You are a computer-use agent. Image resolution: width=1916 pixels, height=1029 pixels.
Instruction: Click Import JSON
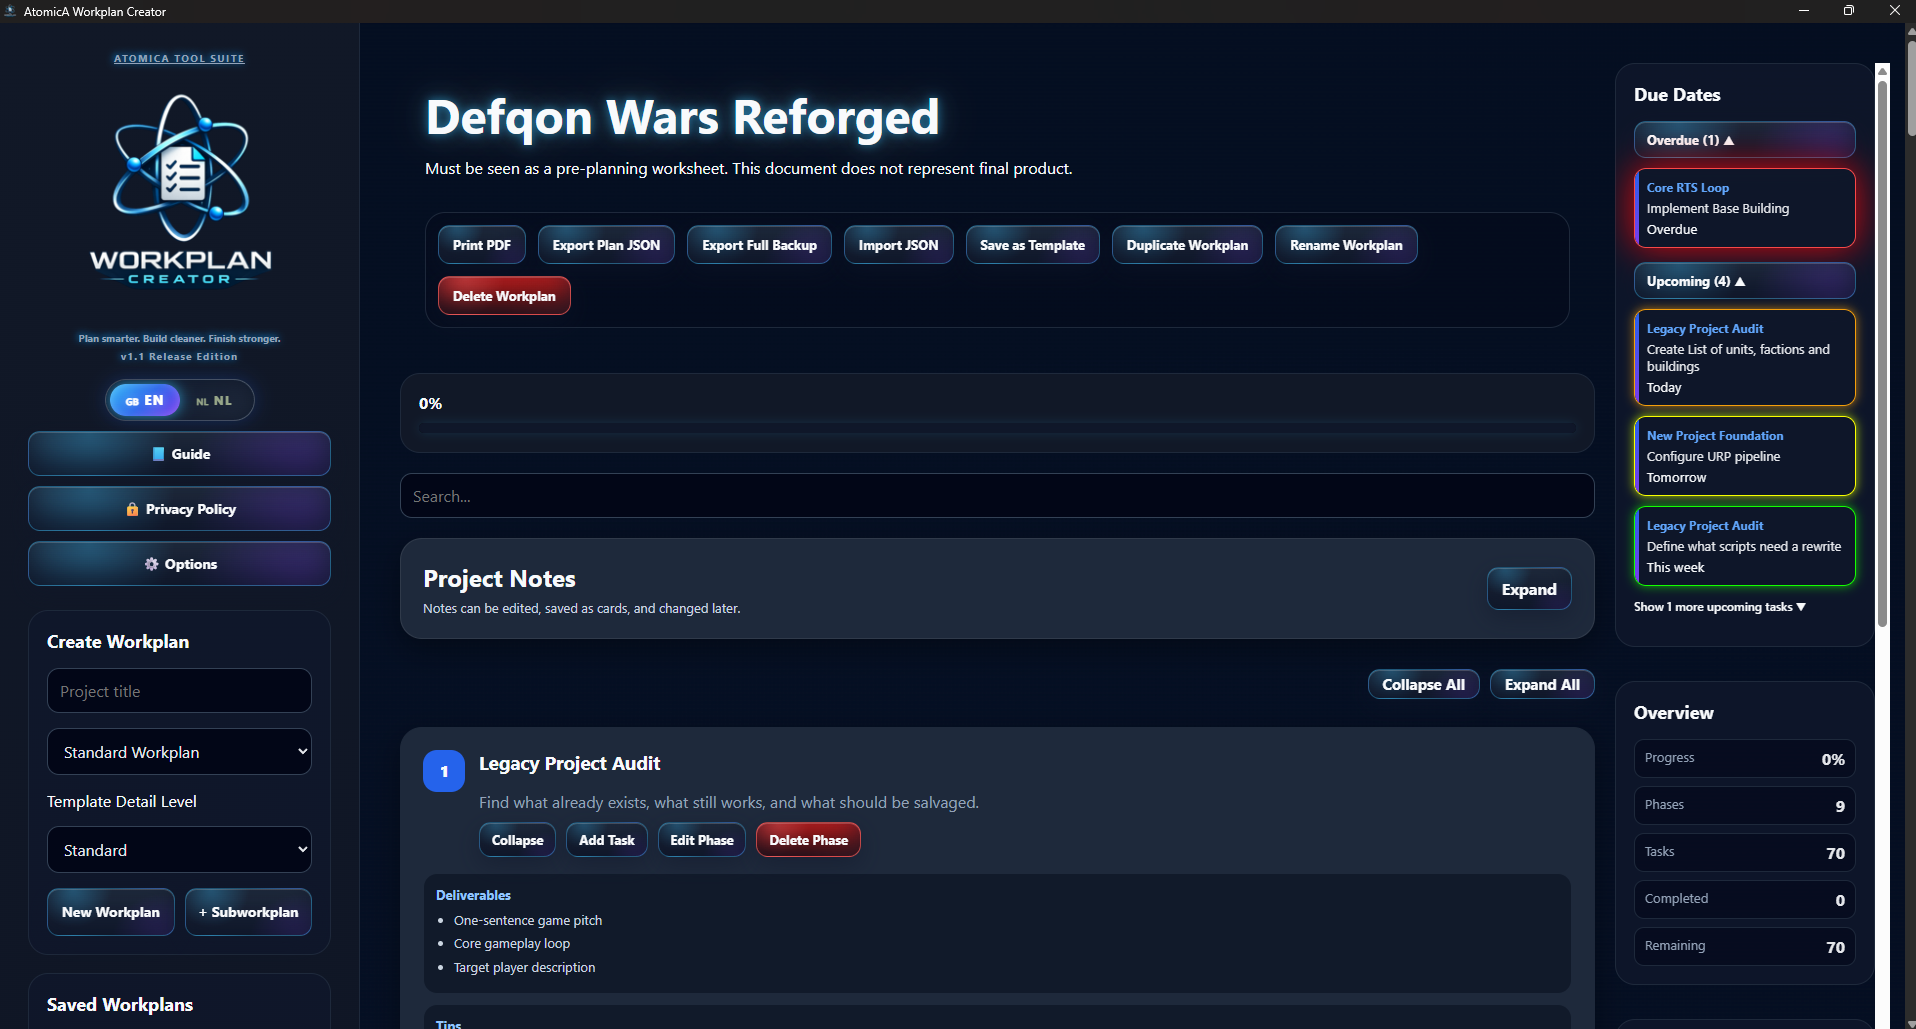[x=898, y=245]
